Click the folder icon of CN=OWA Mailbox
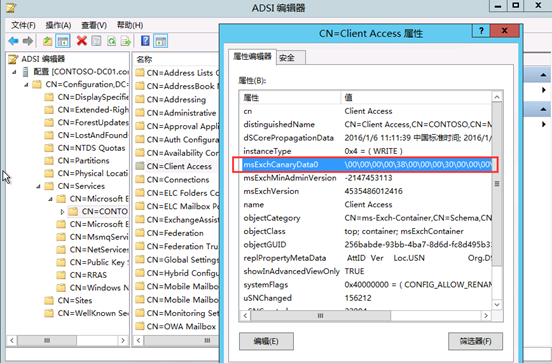 140,326
